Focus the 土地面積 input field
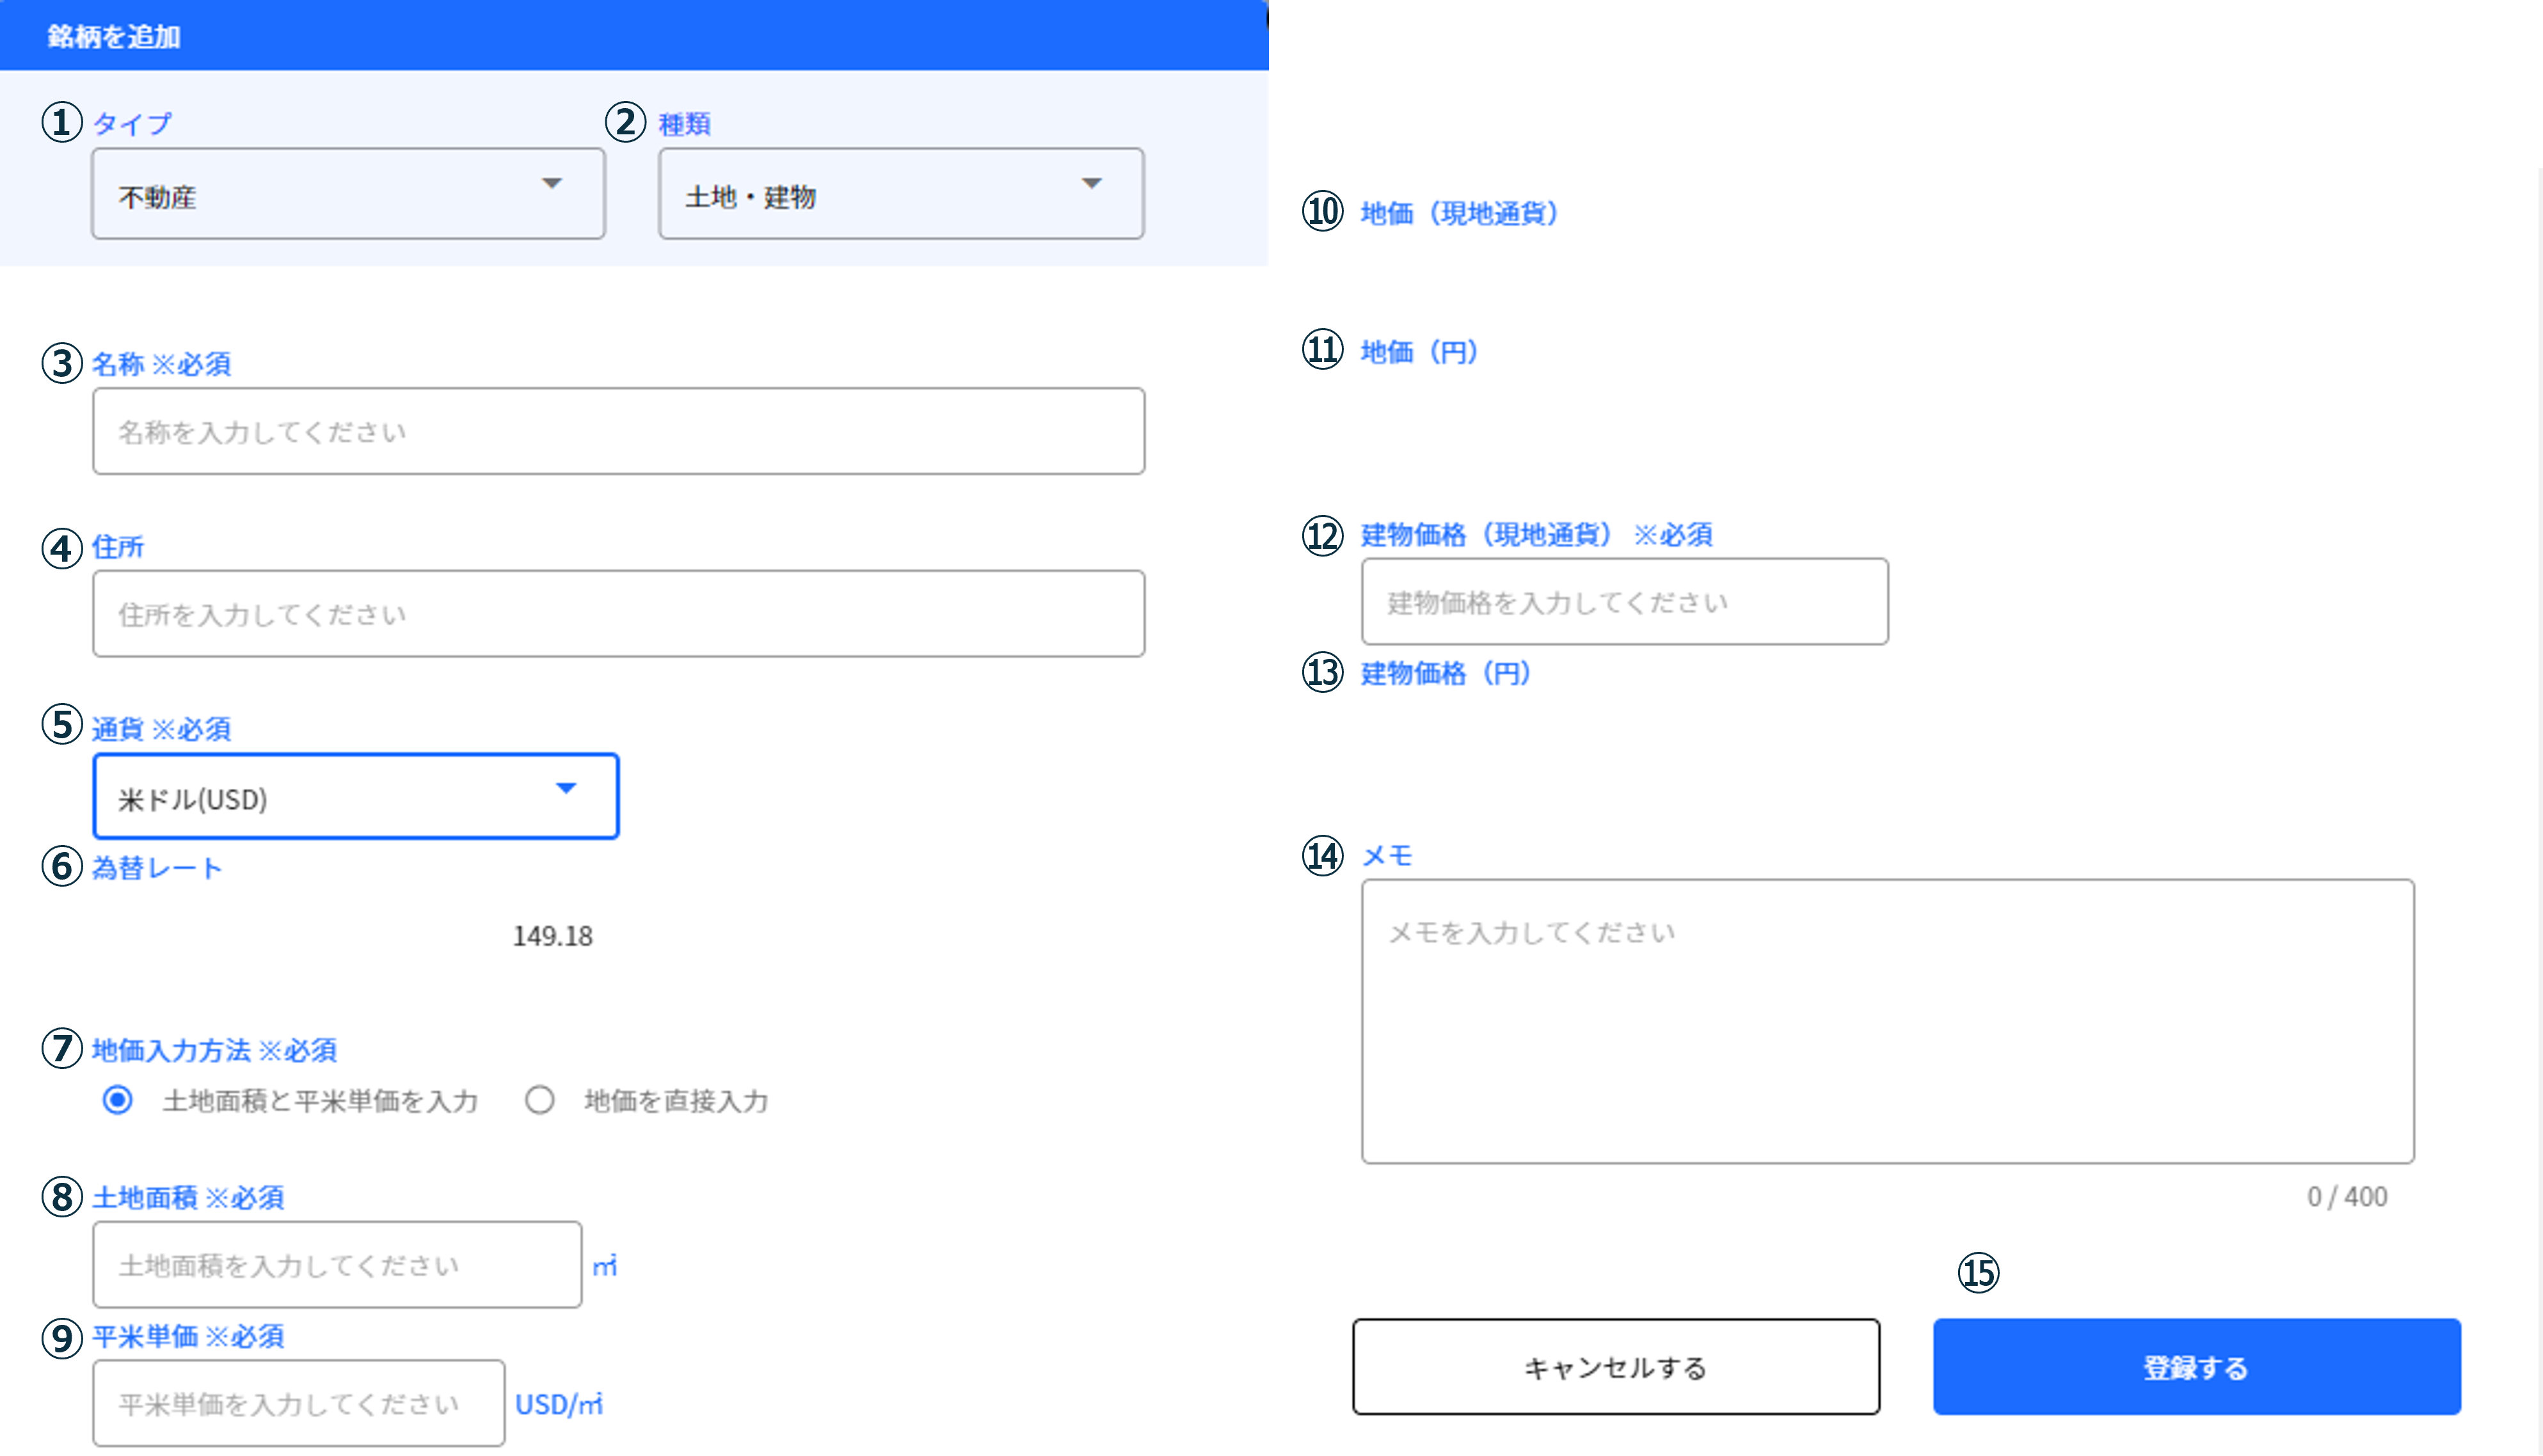This screenshot has height=1456, width=2543. coord(337,1265)
